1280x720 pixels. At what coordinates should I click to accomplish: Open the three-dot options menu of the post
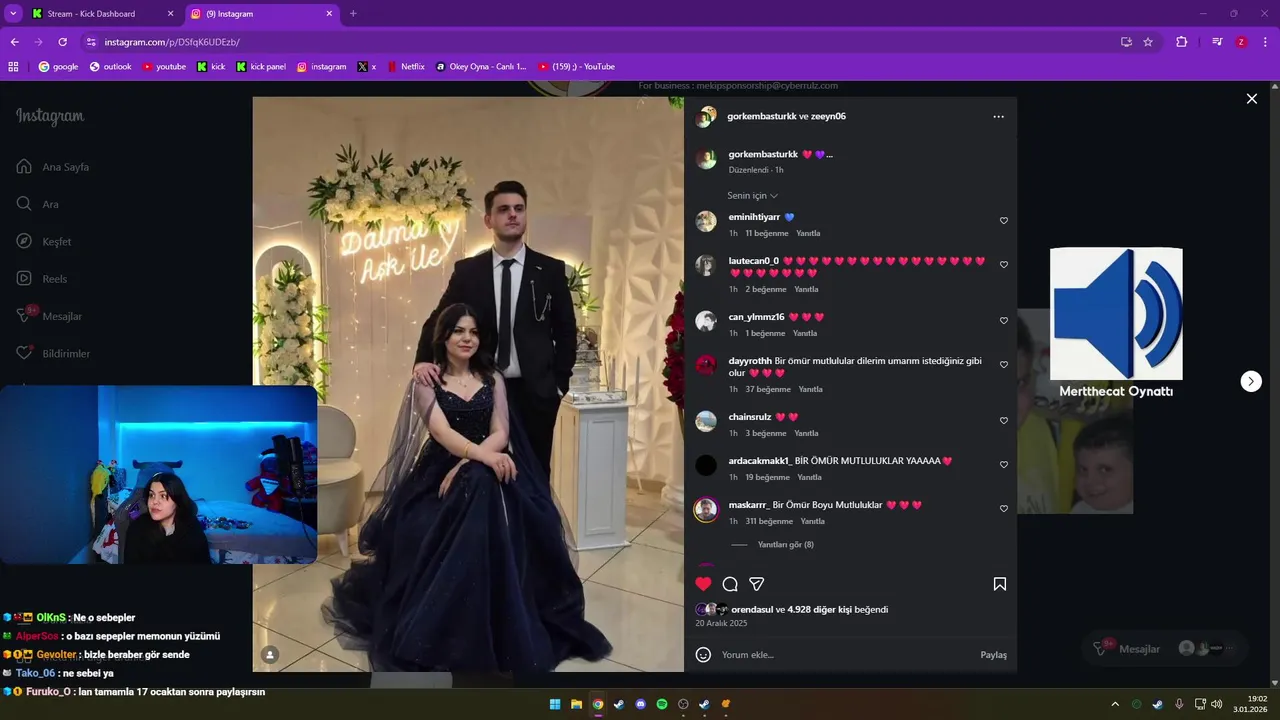pyautogui.click(x=998, y=117)
